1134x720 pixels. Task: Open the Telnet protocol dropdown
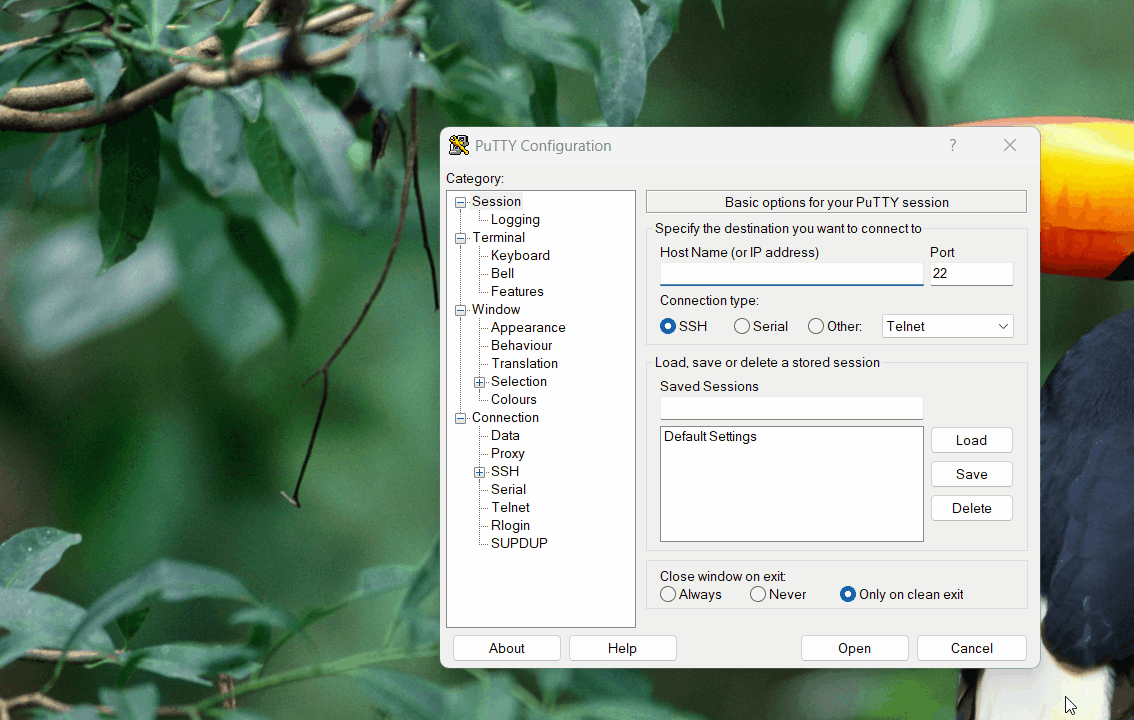tap(947, 326)
